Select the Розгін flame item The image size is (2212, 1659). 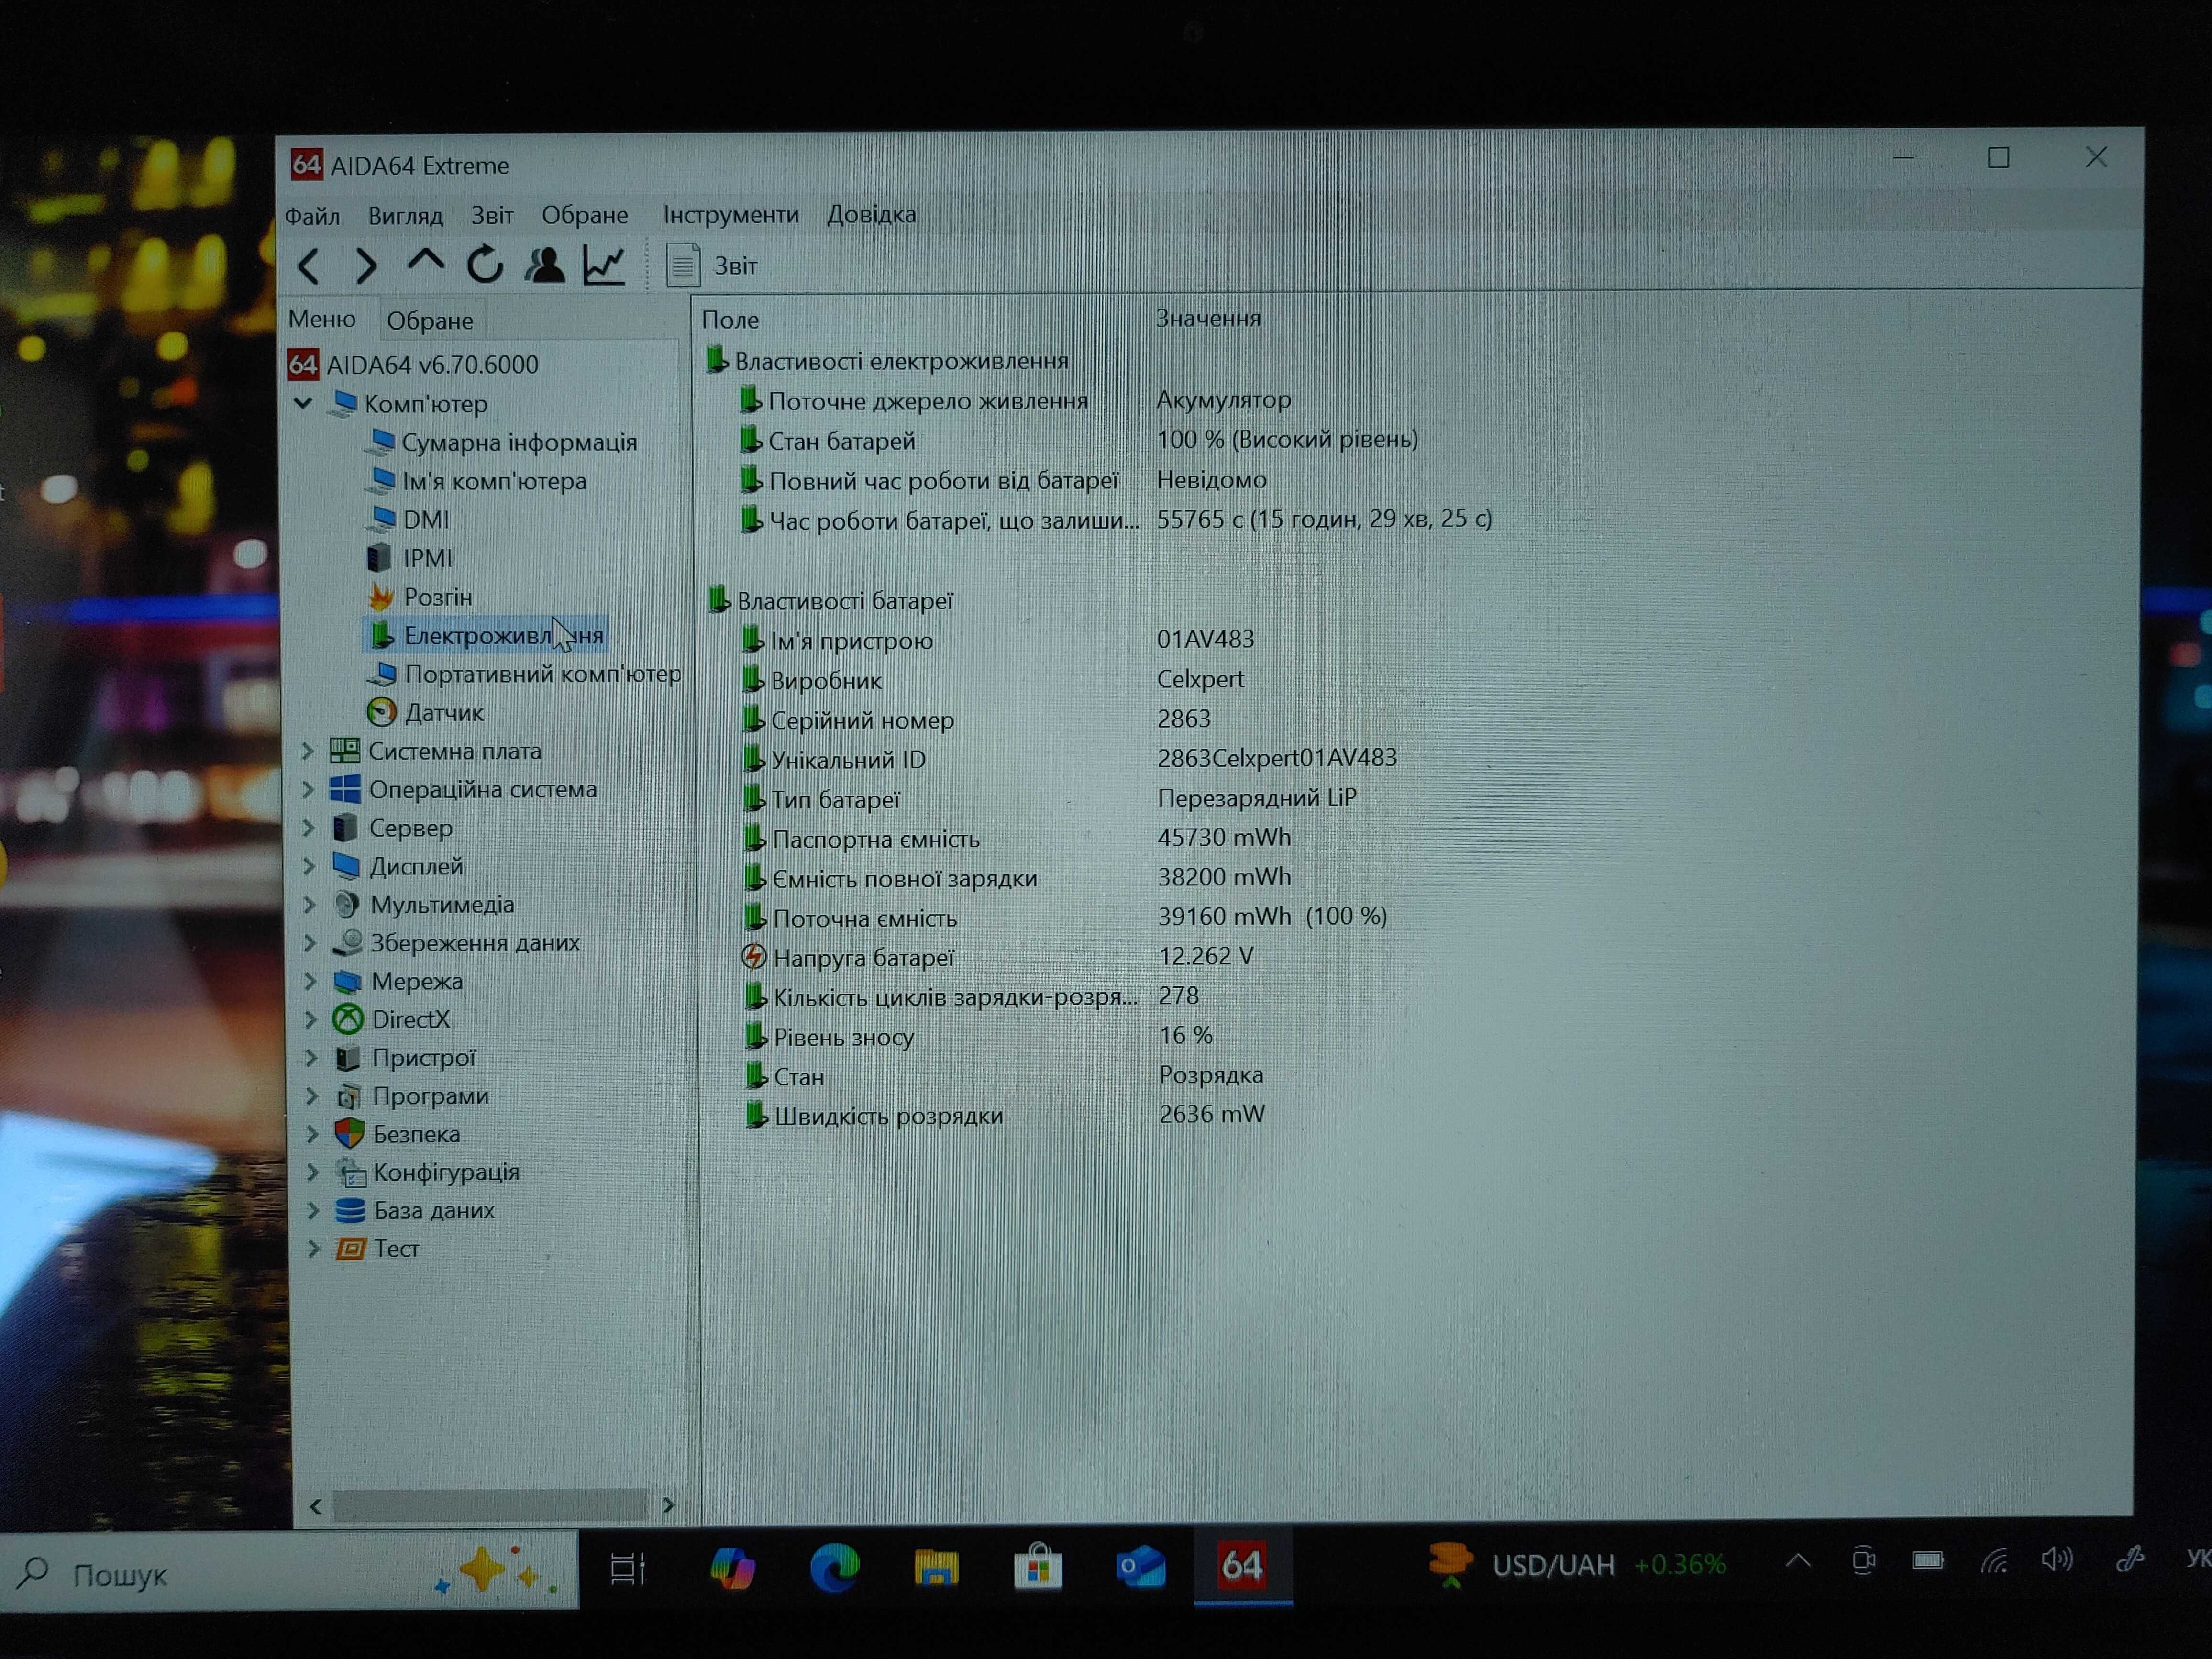438,597
